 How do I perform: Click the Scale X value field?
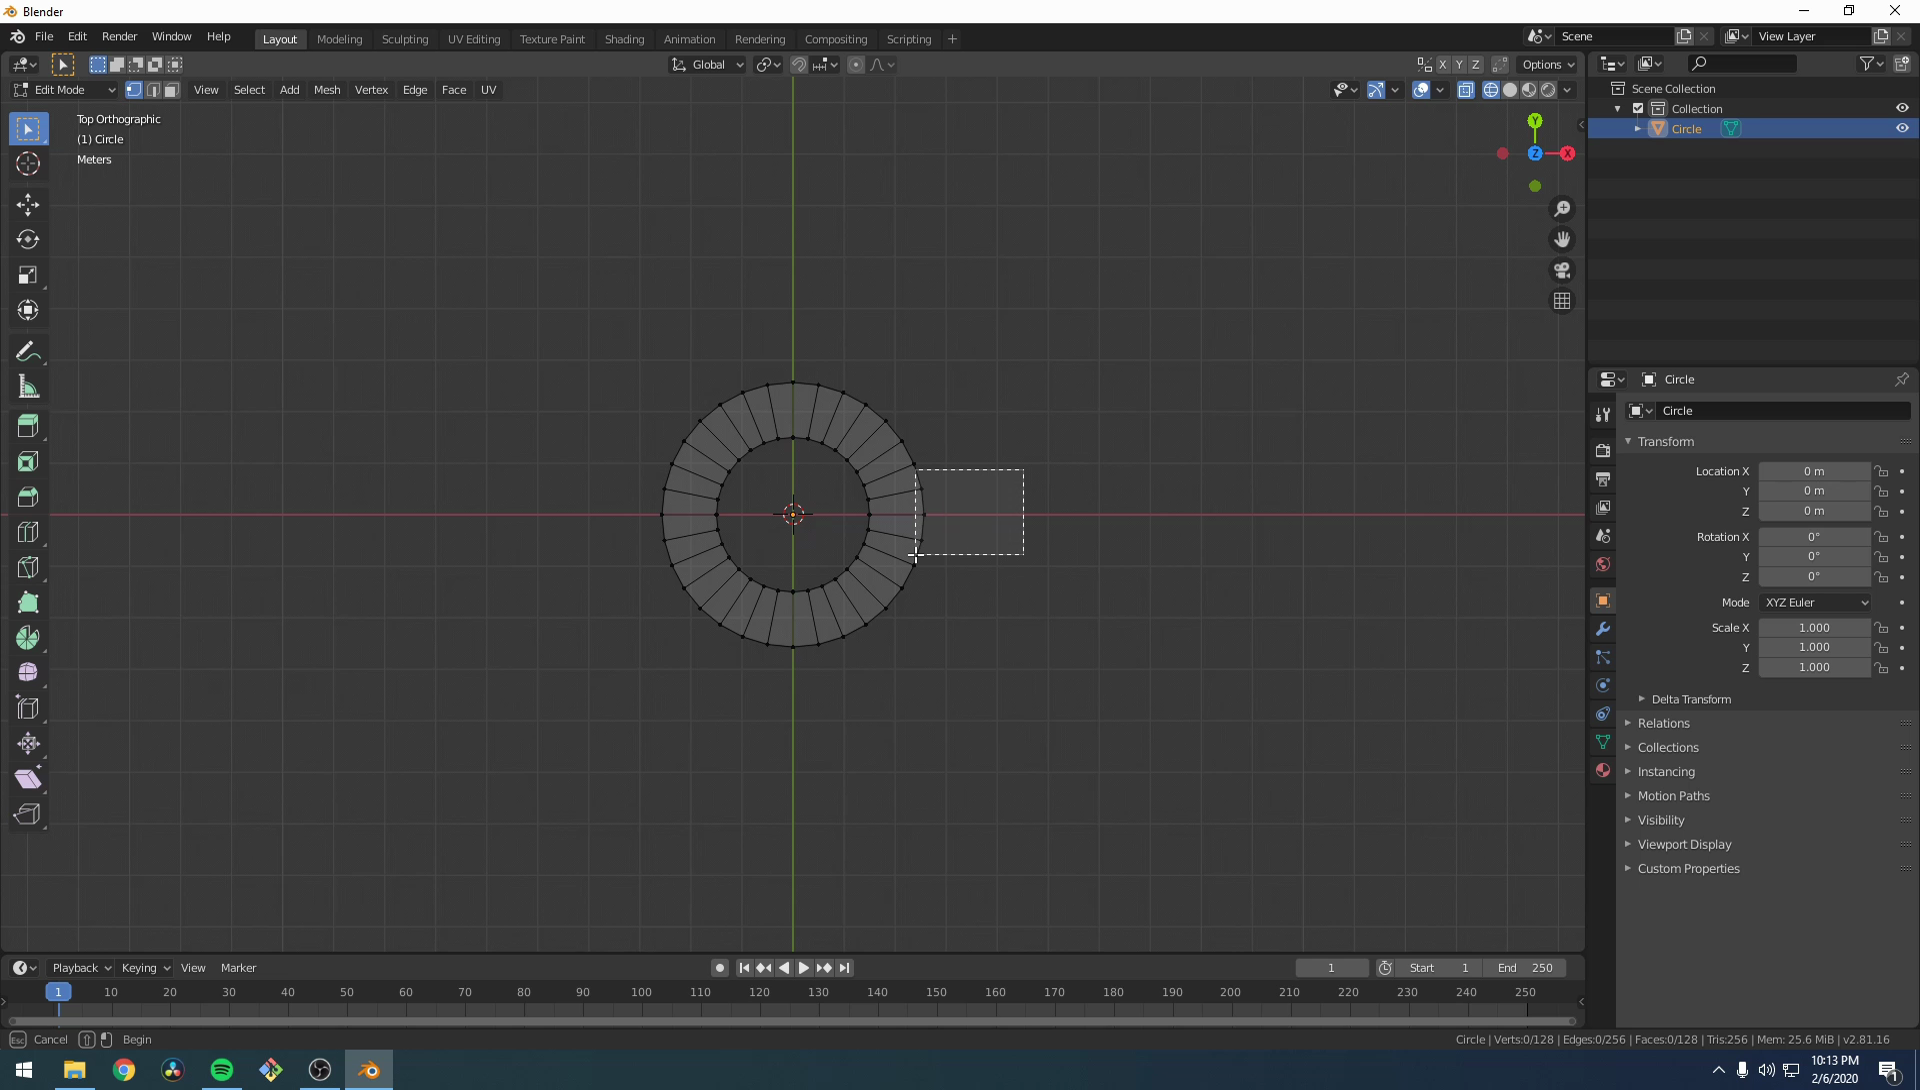pos(1814,628)
